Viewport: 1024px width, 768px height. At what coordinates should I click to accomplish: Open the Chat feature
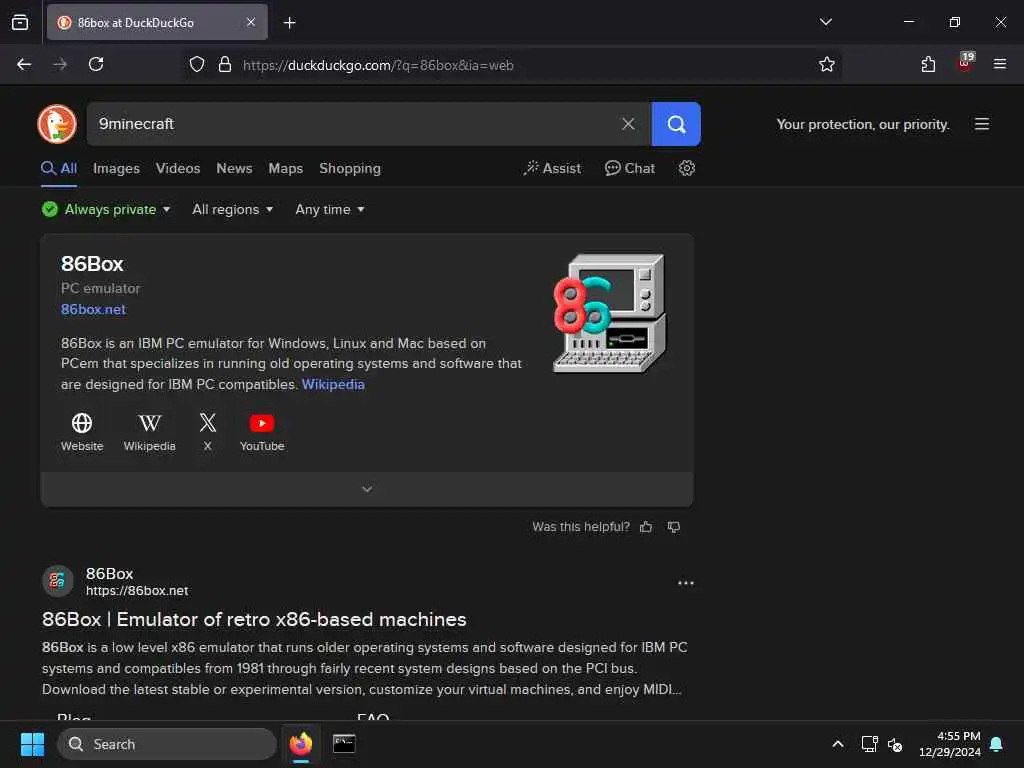point(630,168)
